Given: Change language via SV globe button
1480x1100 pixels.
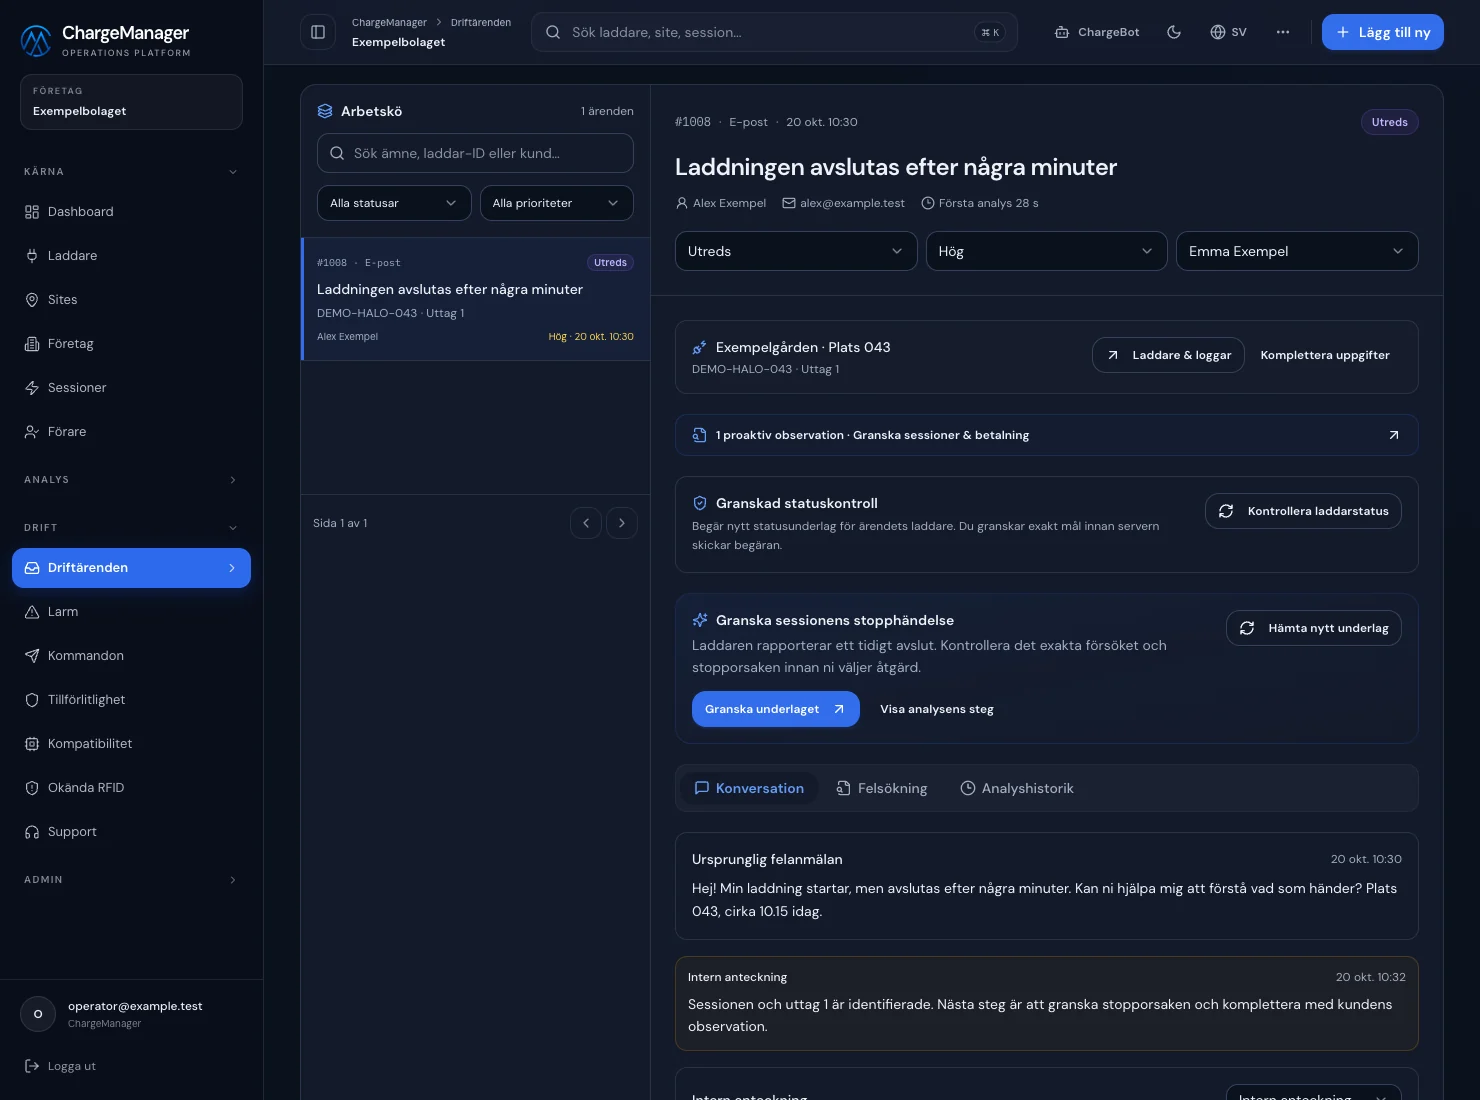Looking at the screenshot, I should pos(1228,32).
